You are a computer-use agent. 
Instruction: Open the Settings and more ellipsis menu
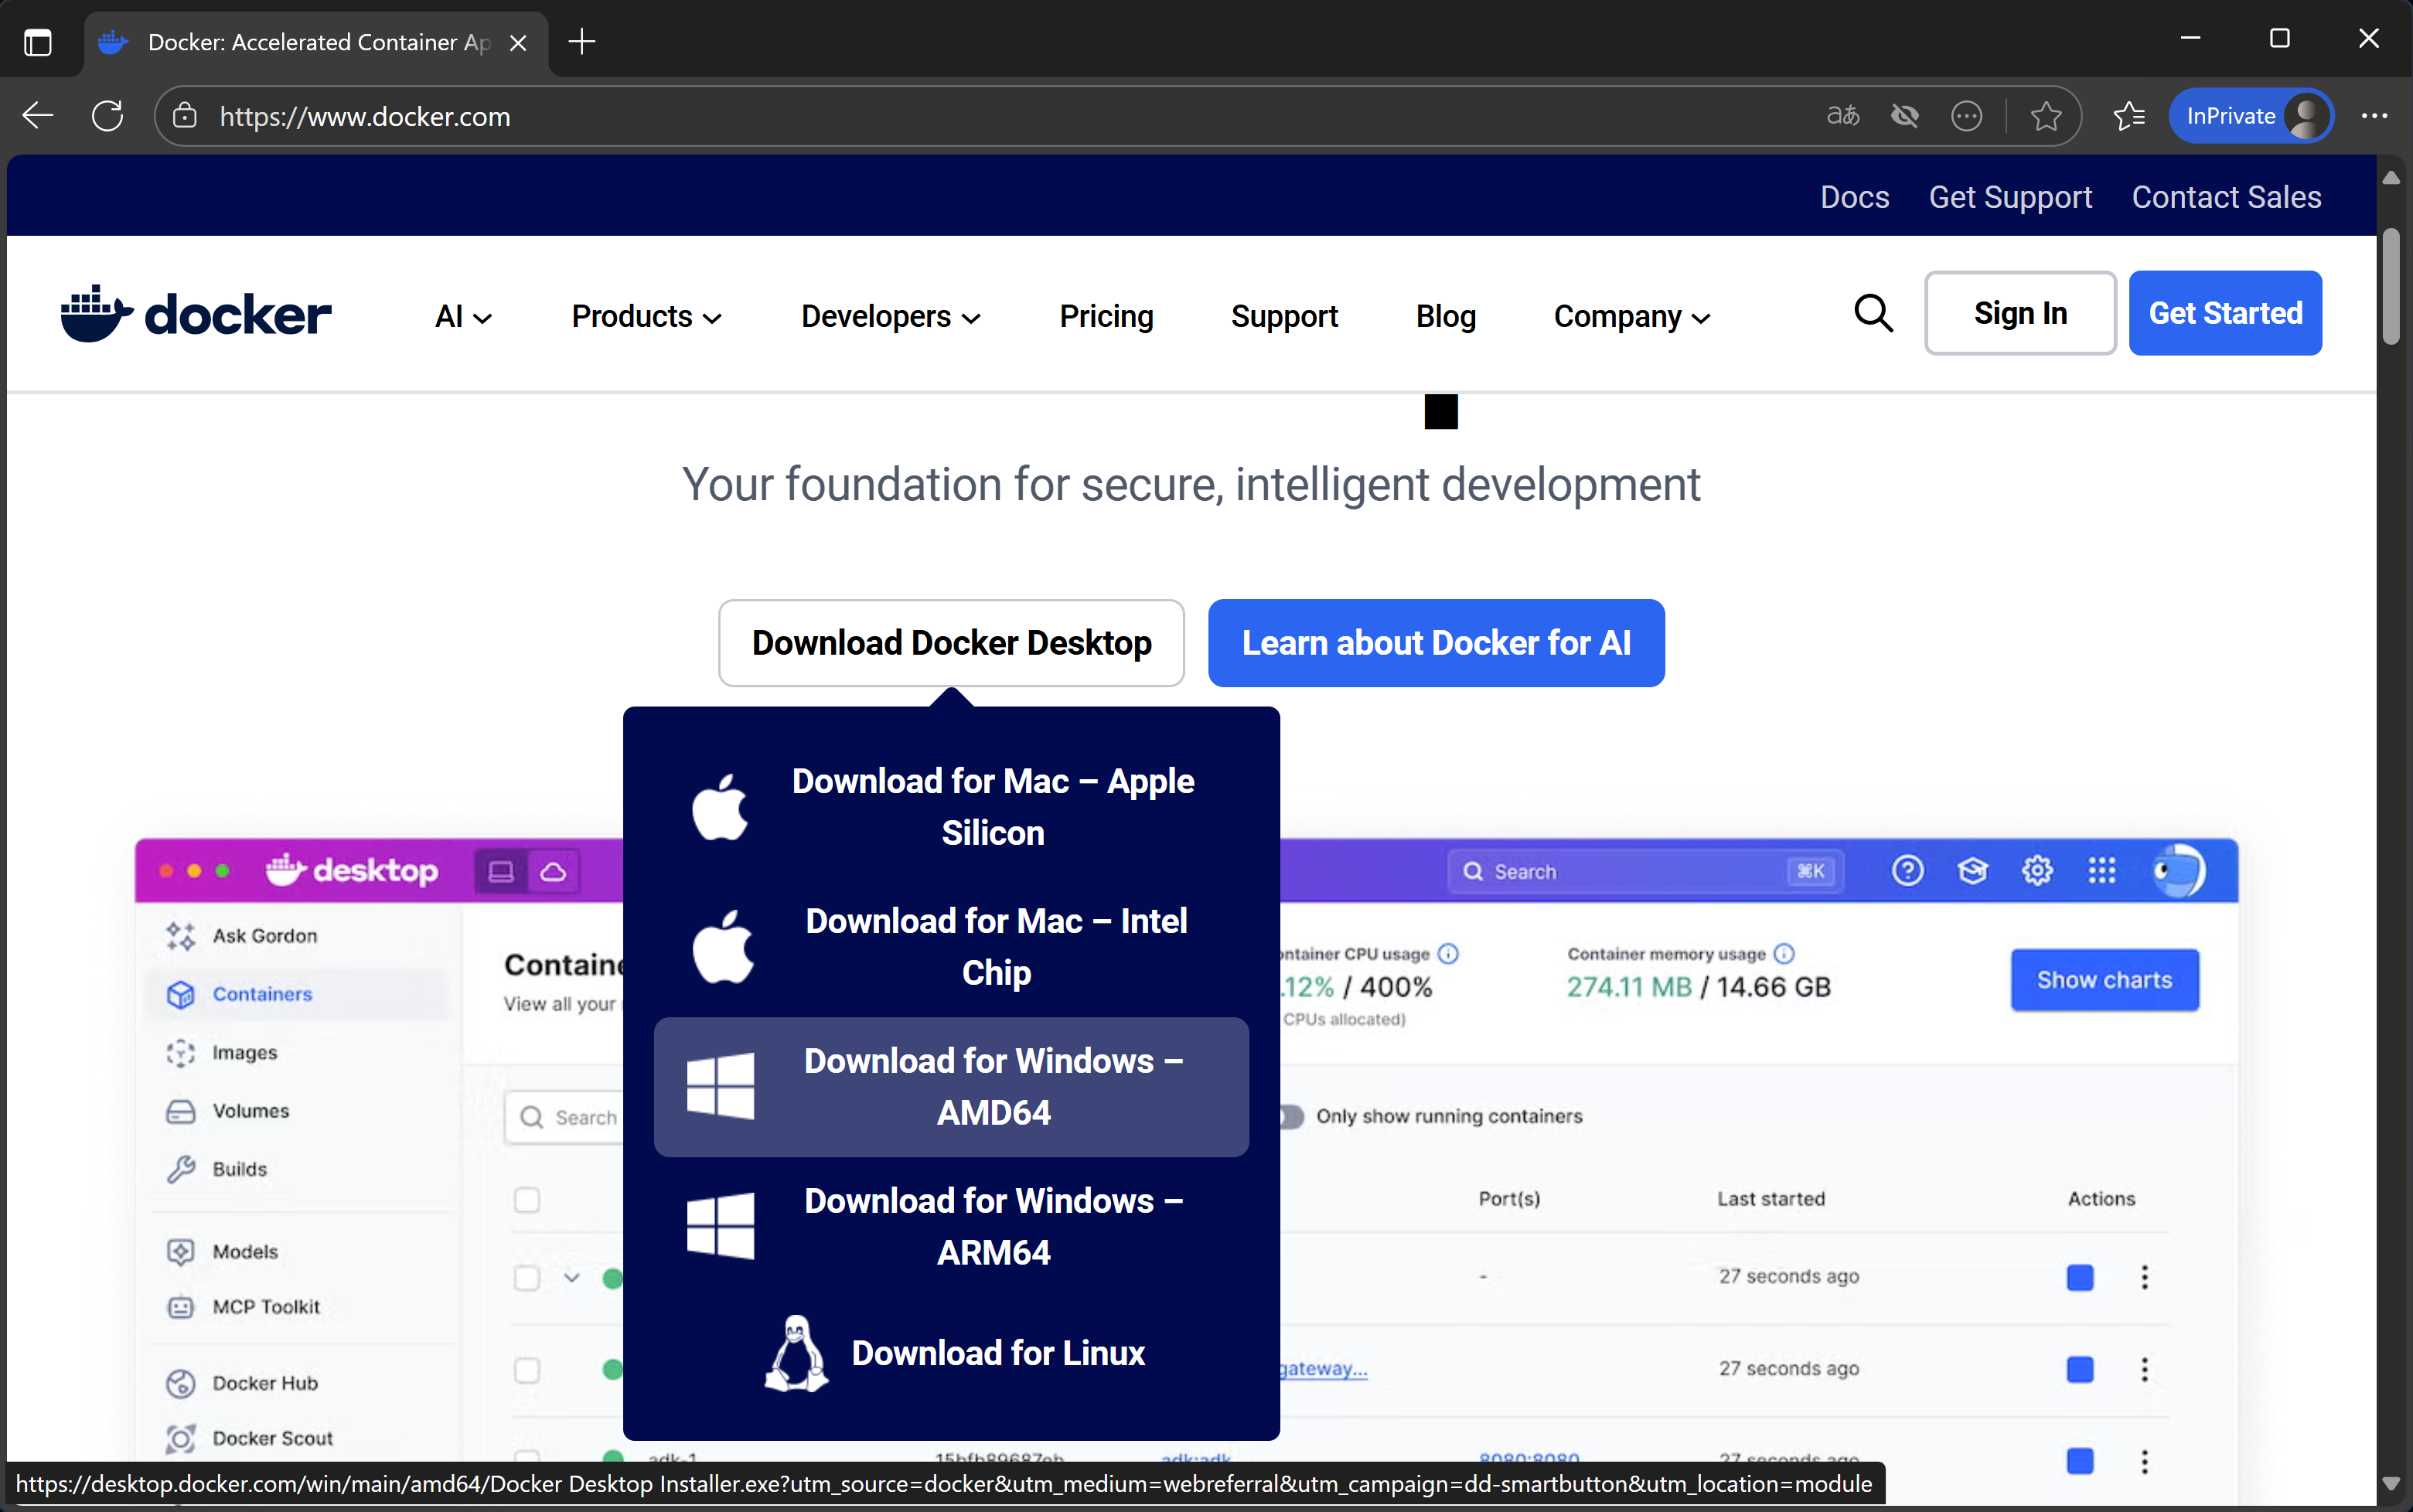click(2374, 116)
